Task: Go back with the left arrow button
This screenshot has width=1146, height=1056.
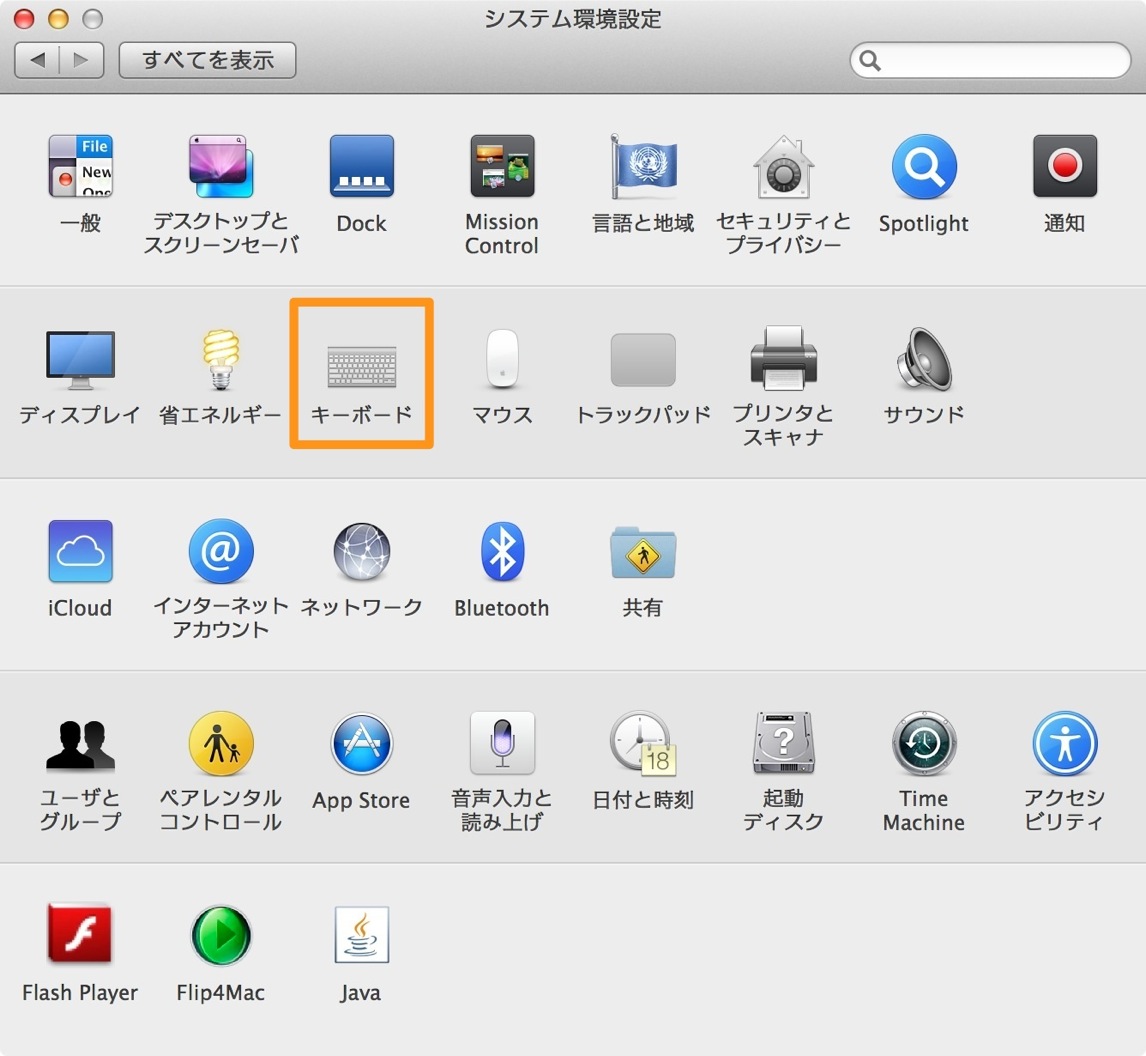Action: click(x=37, y=60)
